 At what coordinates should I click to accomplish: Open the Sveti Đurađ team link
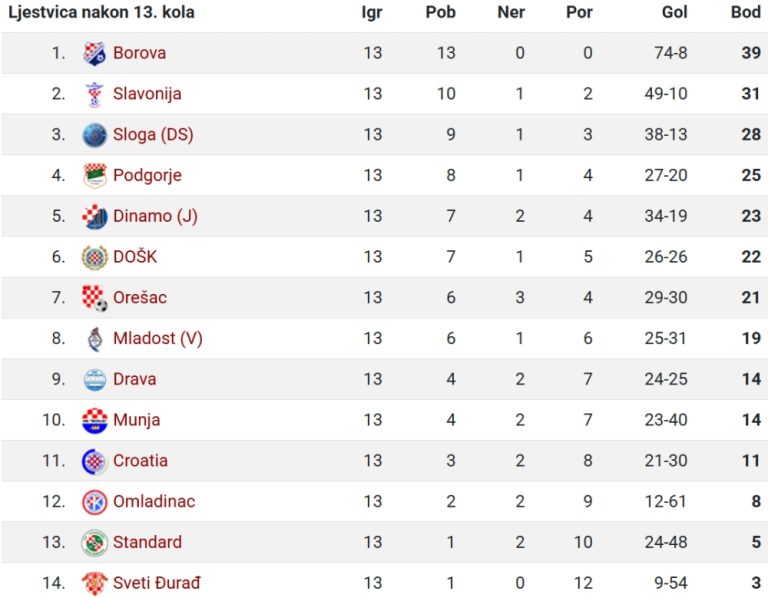(x=156, y=583)
